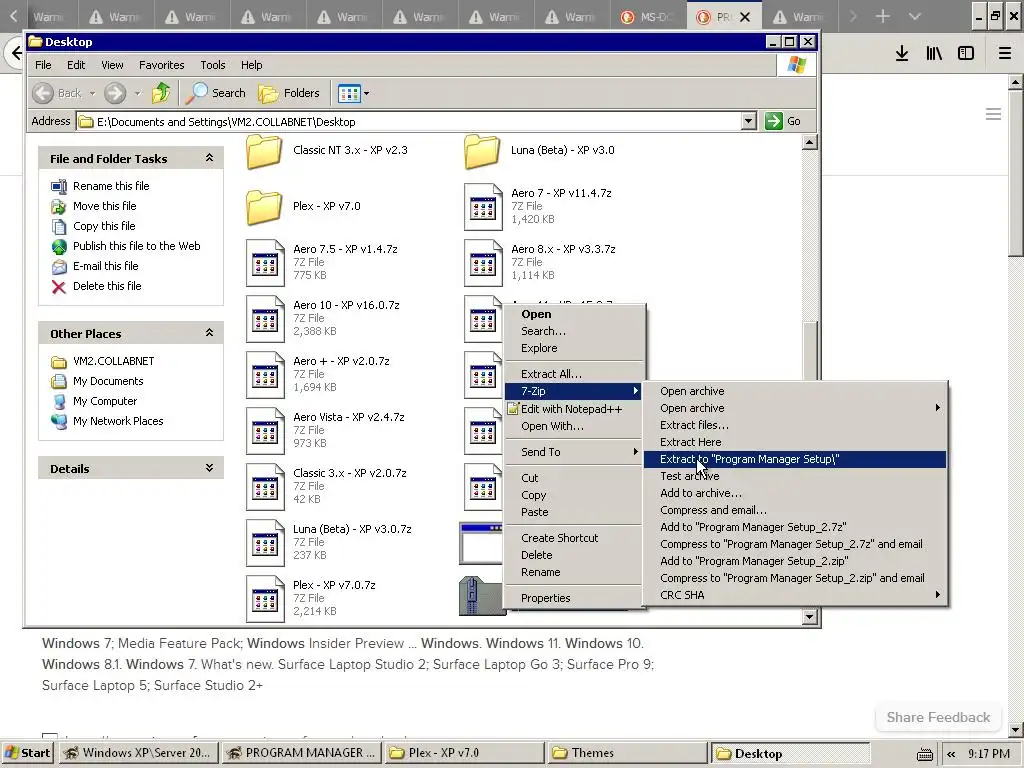Click the Back arrow in Explorer toolbar
This screenshot has height=768, width=1024.
pyautogui.click(x=43, y=93)
